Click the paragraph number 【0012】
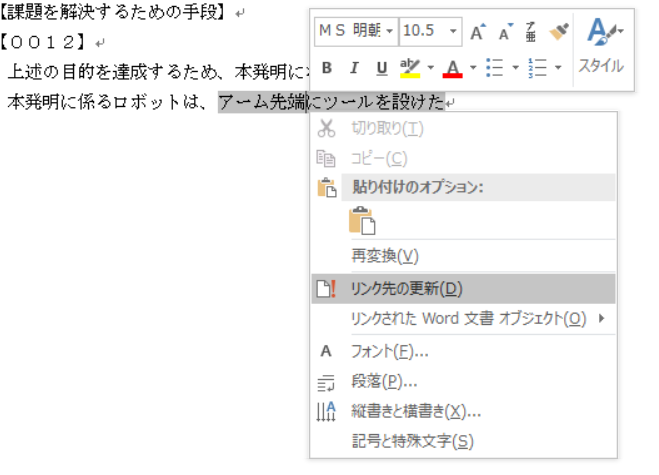 (x=43, y=42)
